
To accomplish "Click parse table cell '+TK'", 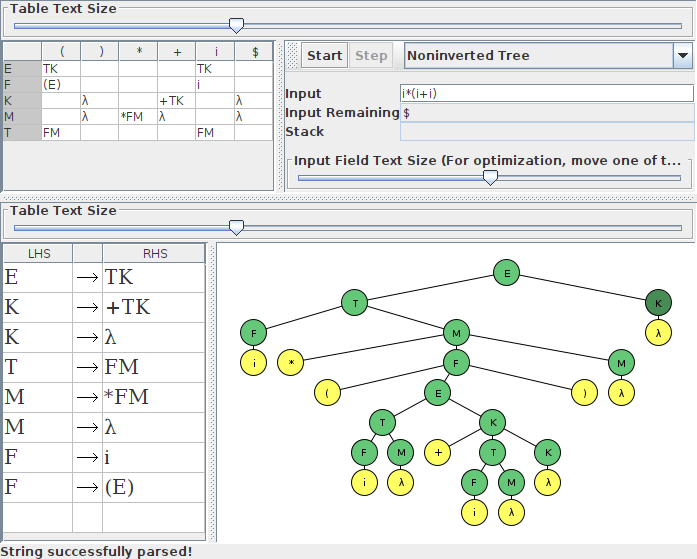I will 177,101.
